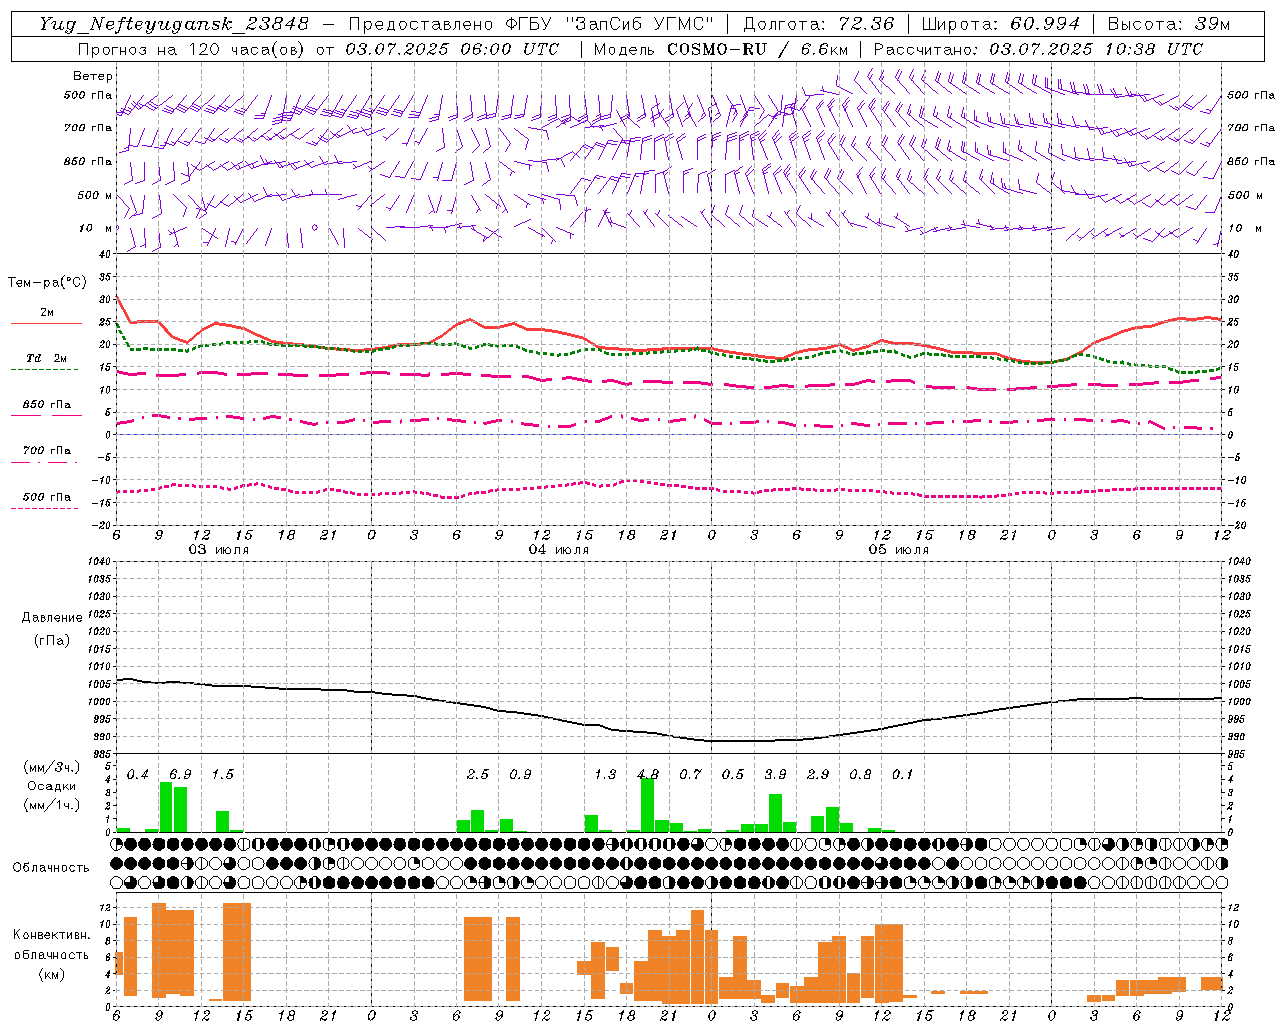
Task: Click the Конвективн. label
Action: pos(52,935)
